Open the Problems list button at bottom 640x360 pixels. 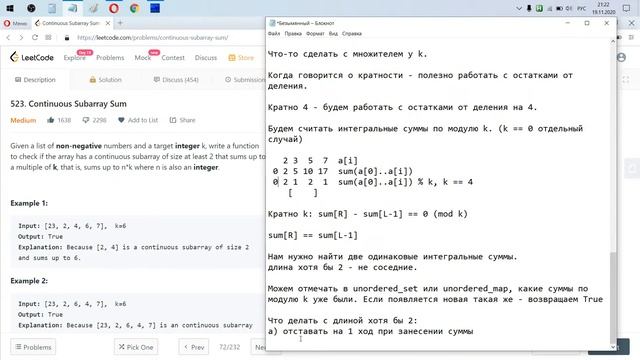[x=33, y=347]
